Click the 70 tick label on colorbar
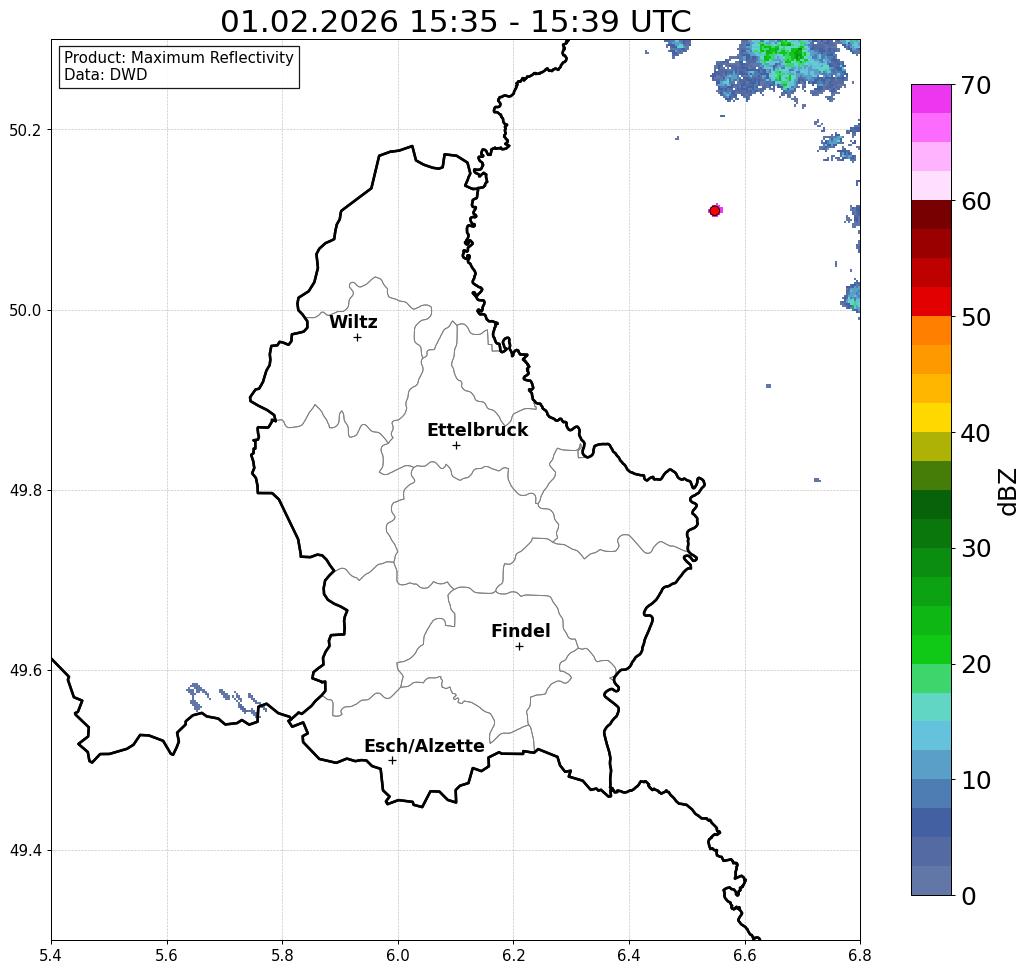The image size is (1029, 973). tap(976, 86)
